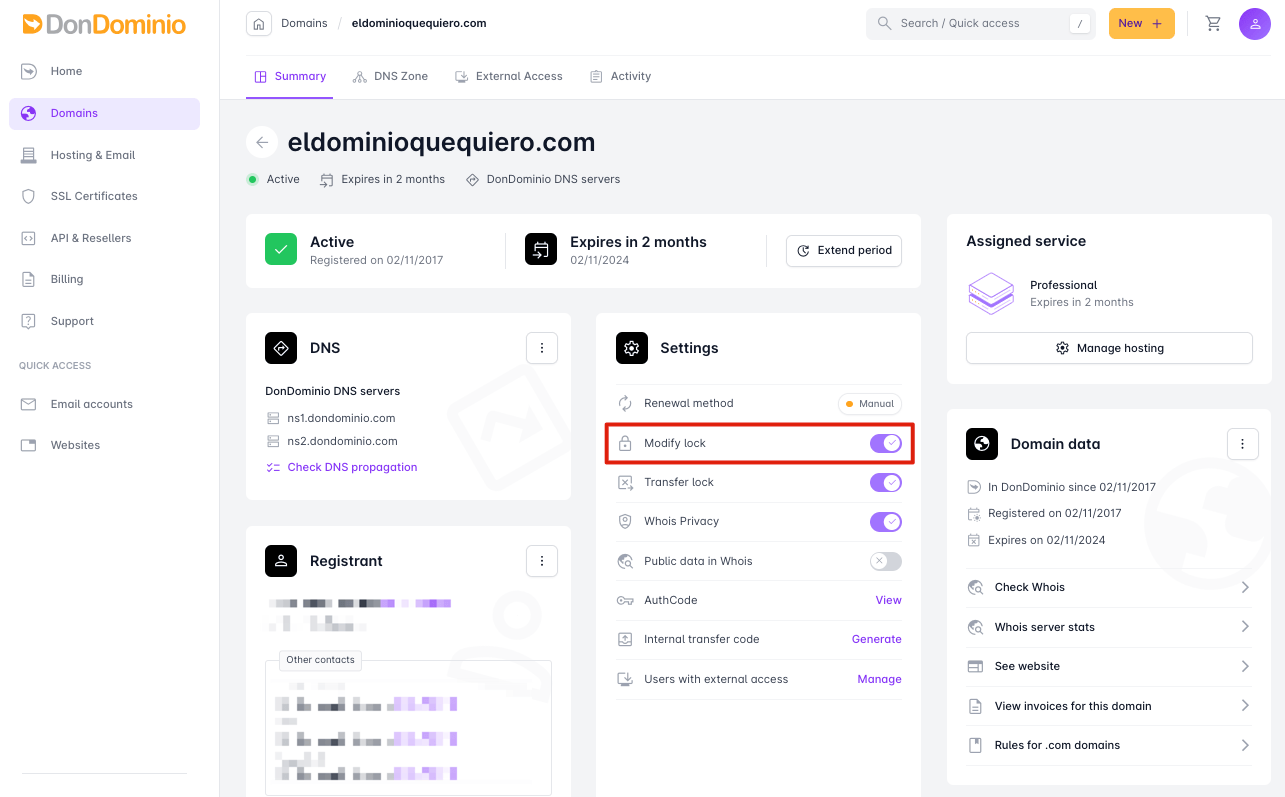Click the Extend period button
The width and height of the screenshot is (1285, 797).
click(x=844, y=251)
